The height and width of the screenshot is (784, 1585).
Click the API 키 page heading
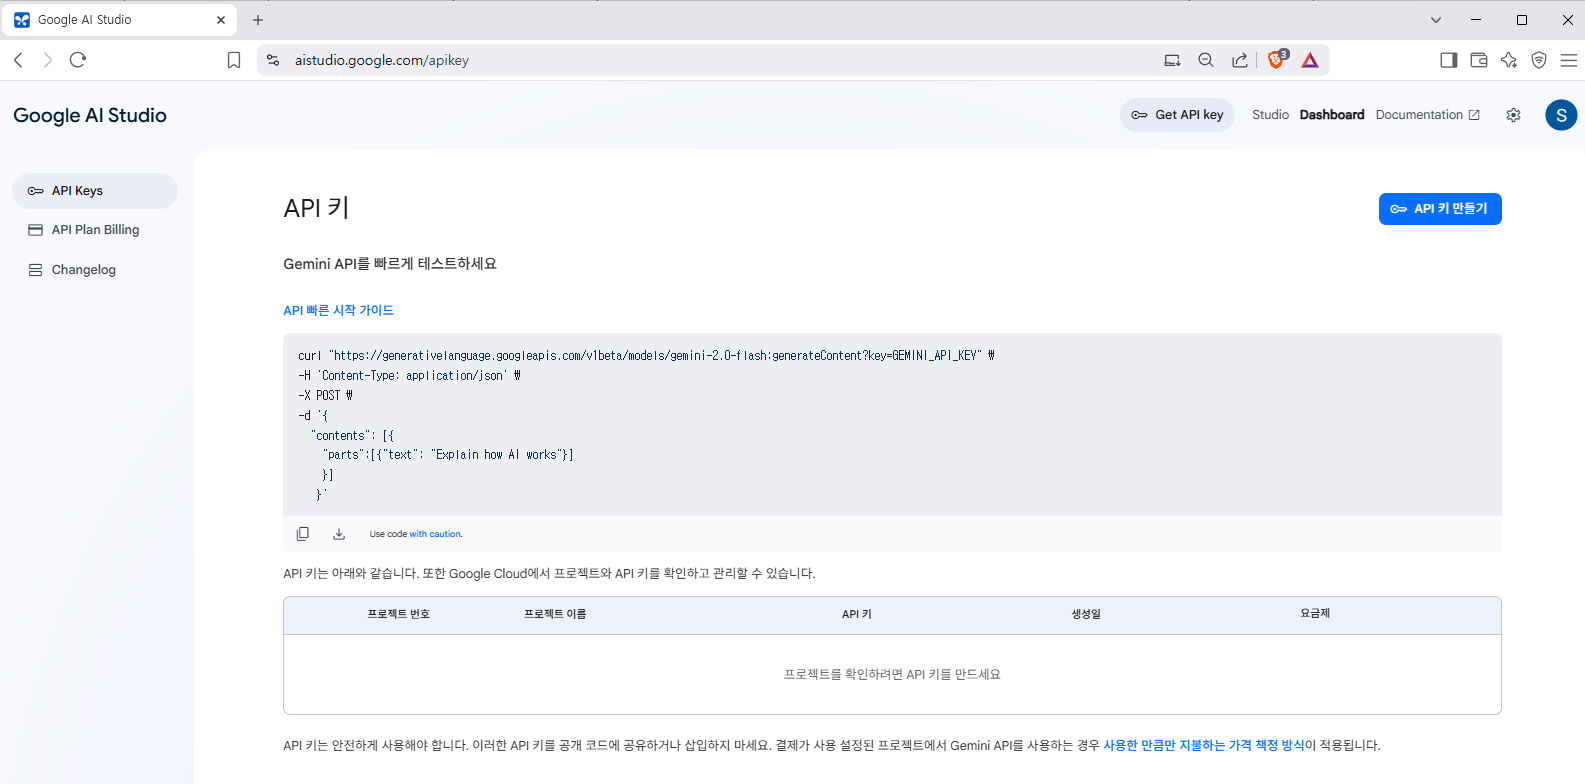click(316, 208)
